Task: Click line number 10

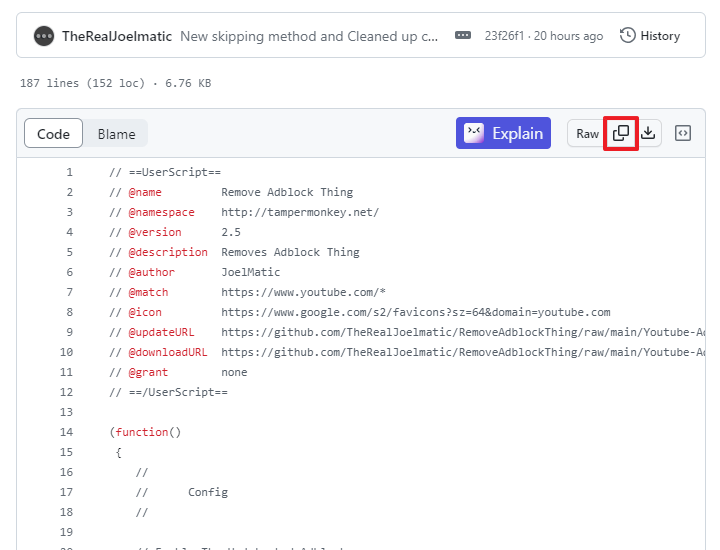Action: [x=66, y=352]
